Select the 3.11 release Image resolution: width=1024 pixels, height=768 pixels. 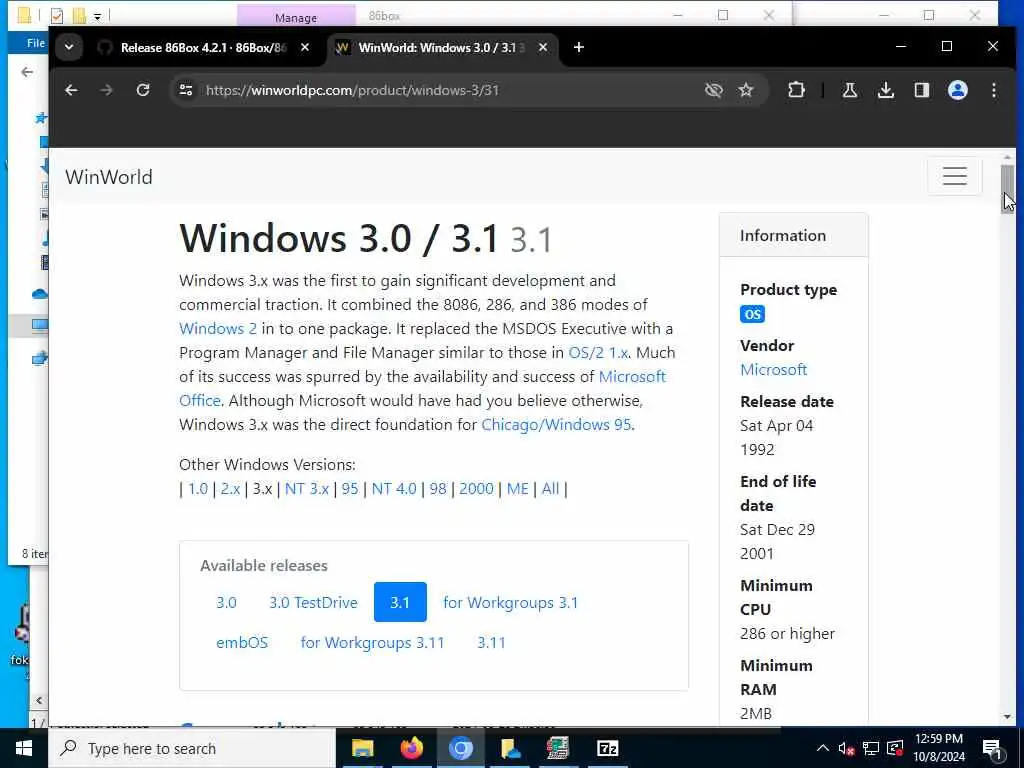pos(491,643)
